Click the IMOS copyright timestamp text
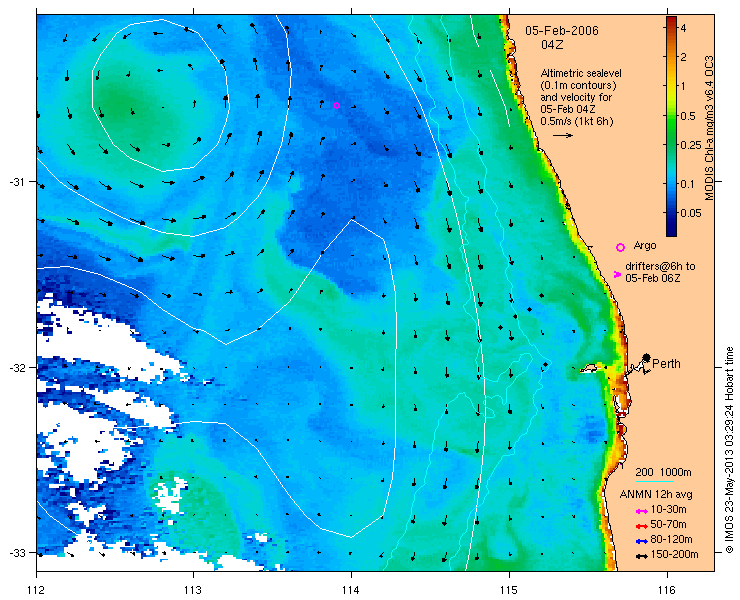This screenshot has height=600, width=740. click(x=730, y=450)
